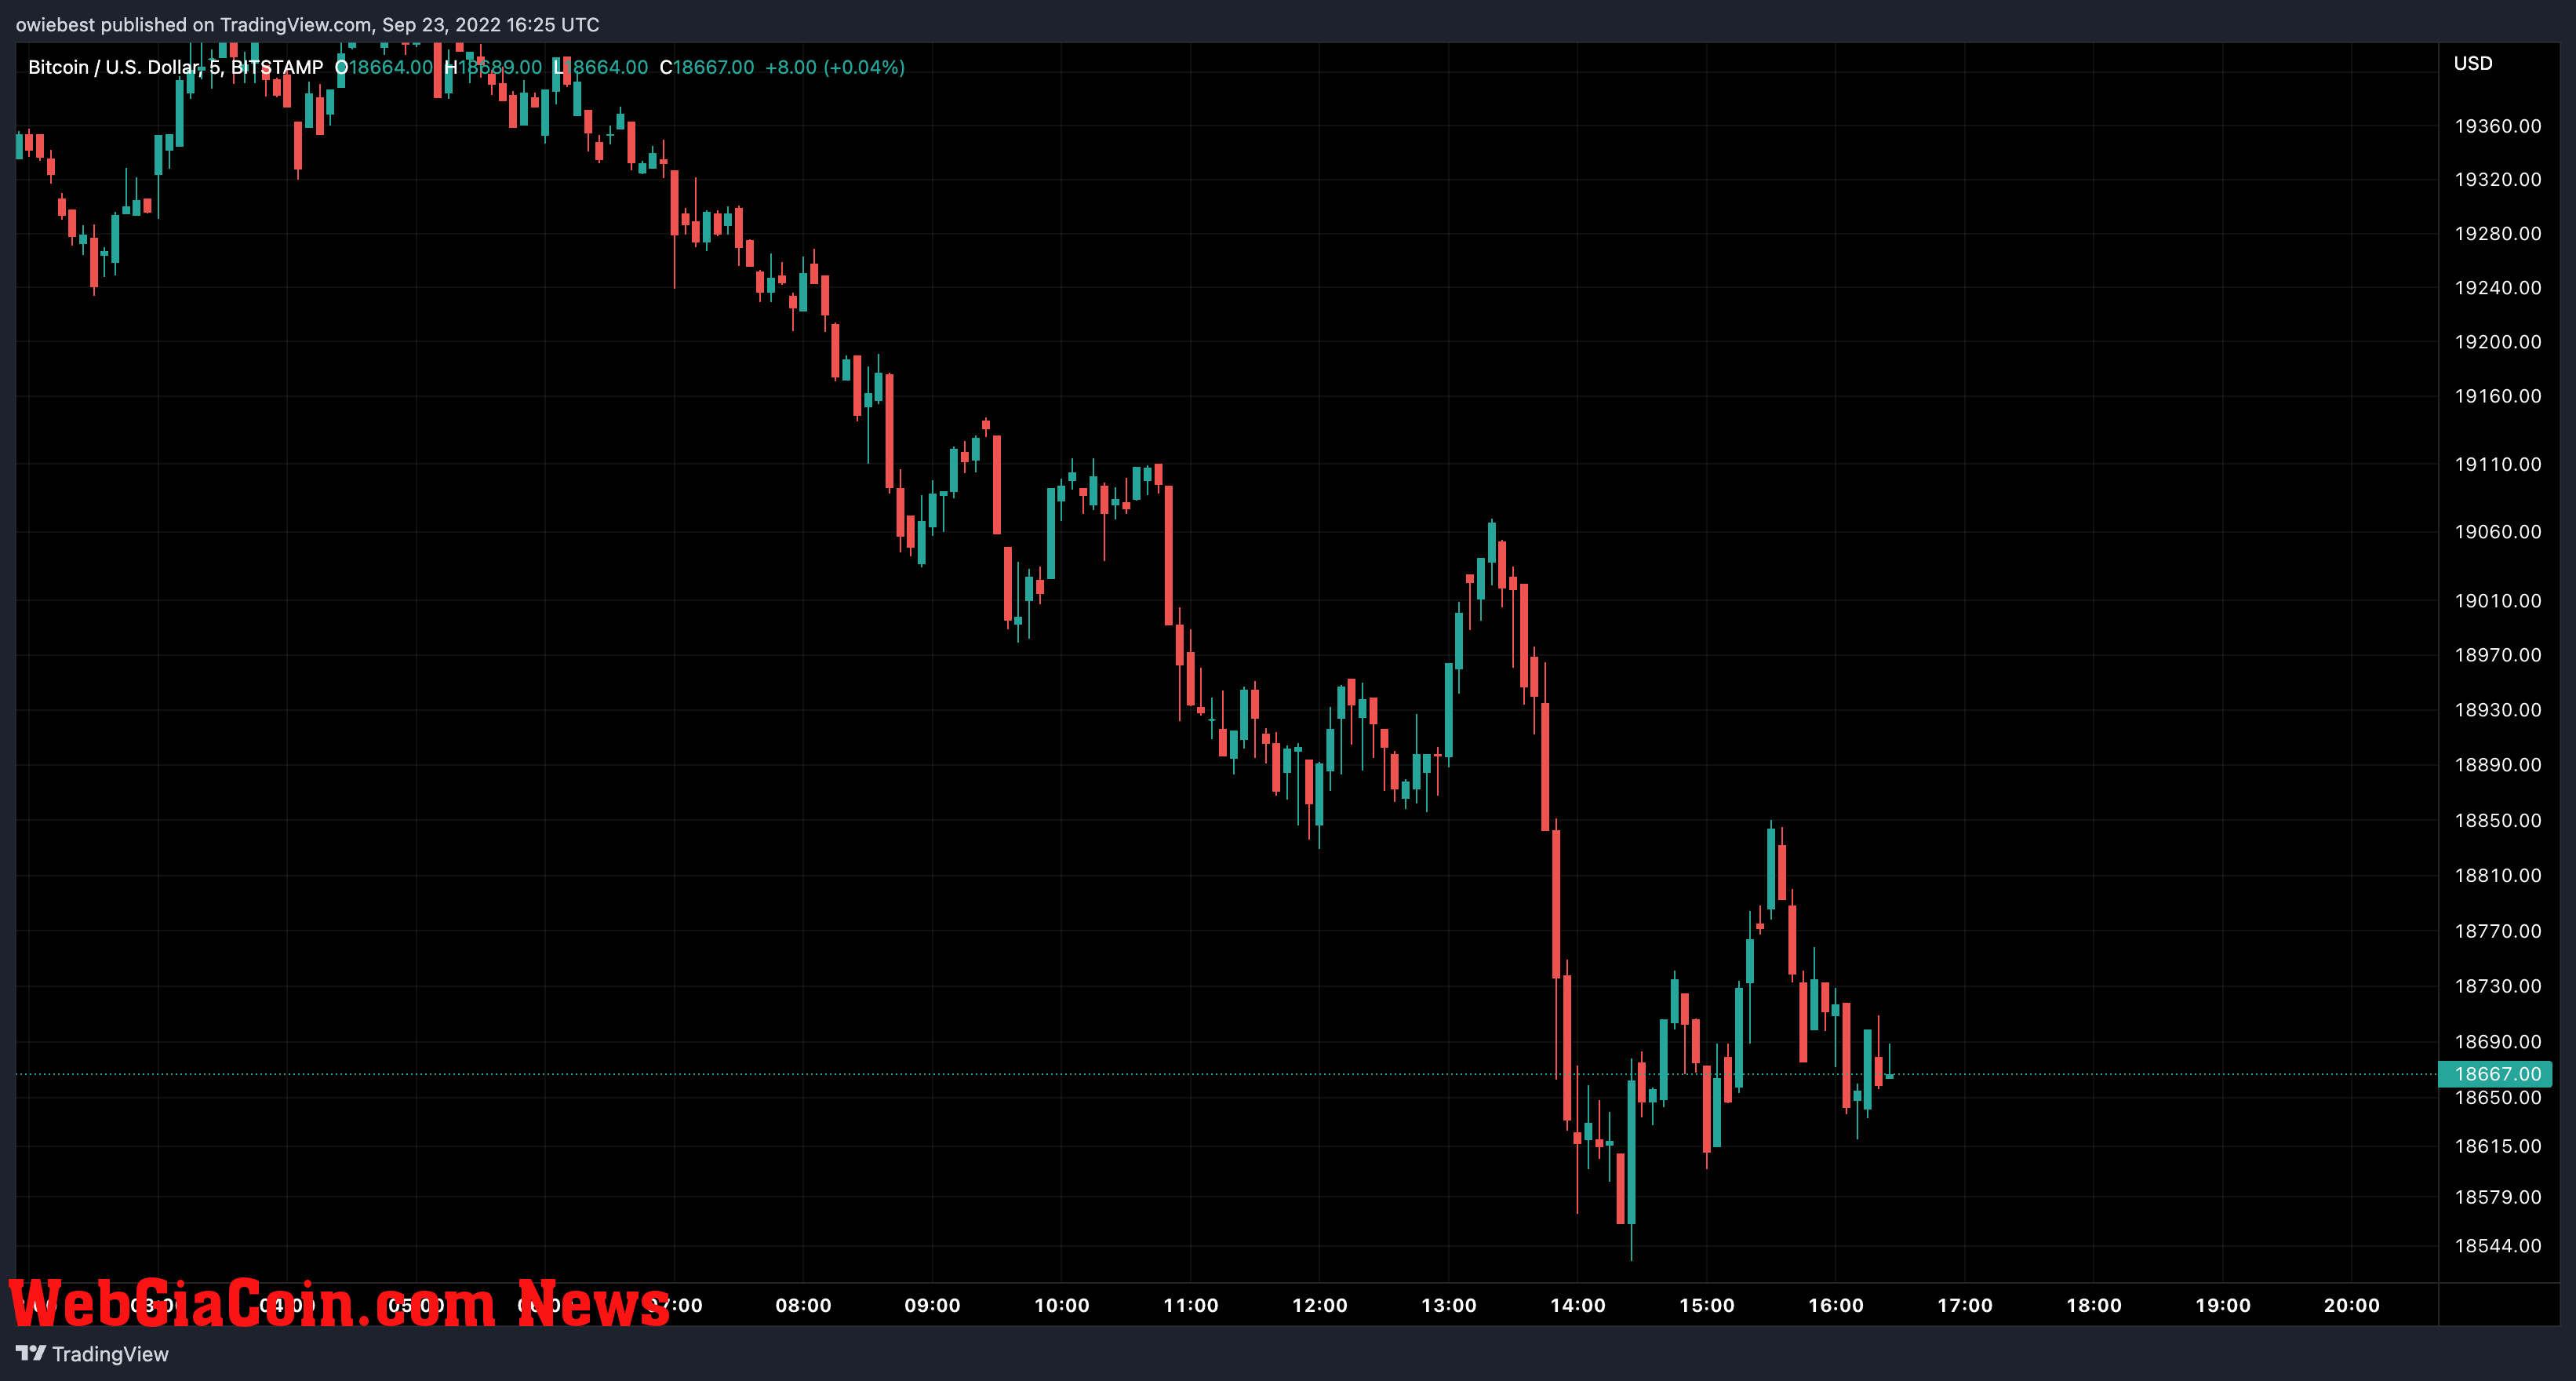Click the TradingView brand text

coord(110,1354)
